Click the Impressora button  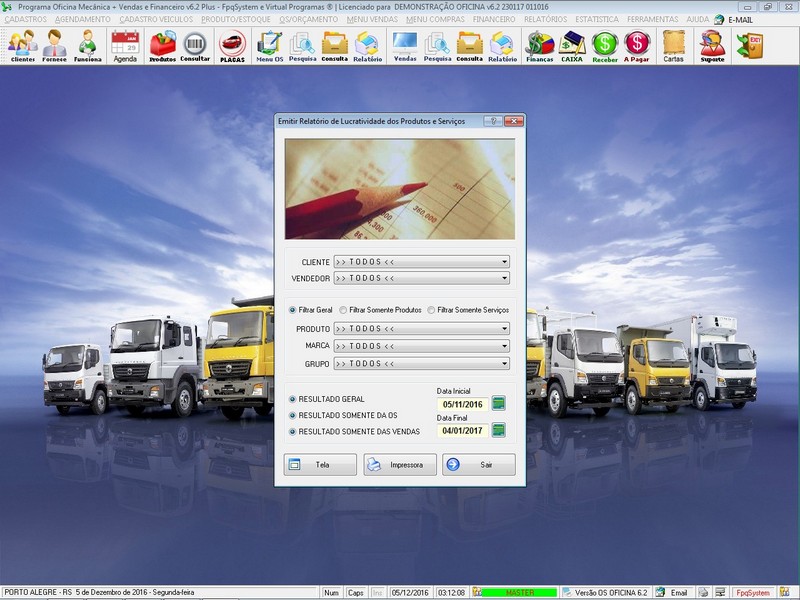tap(400, 464)
